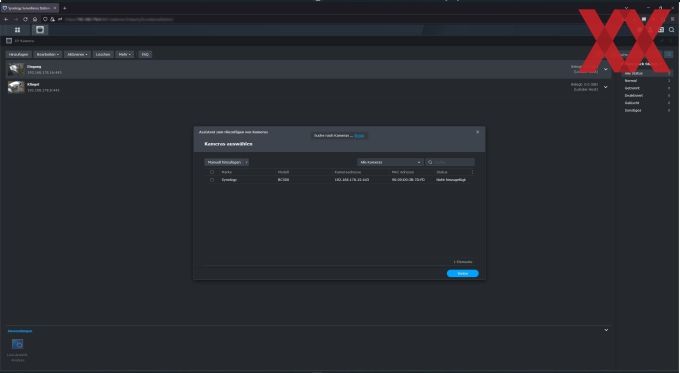This screenshot has height=373, width=680.
Task: Collapse the bottom related applications panel
Action: pyautogui.click(x=606, y=330)
